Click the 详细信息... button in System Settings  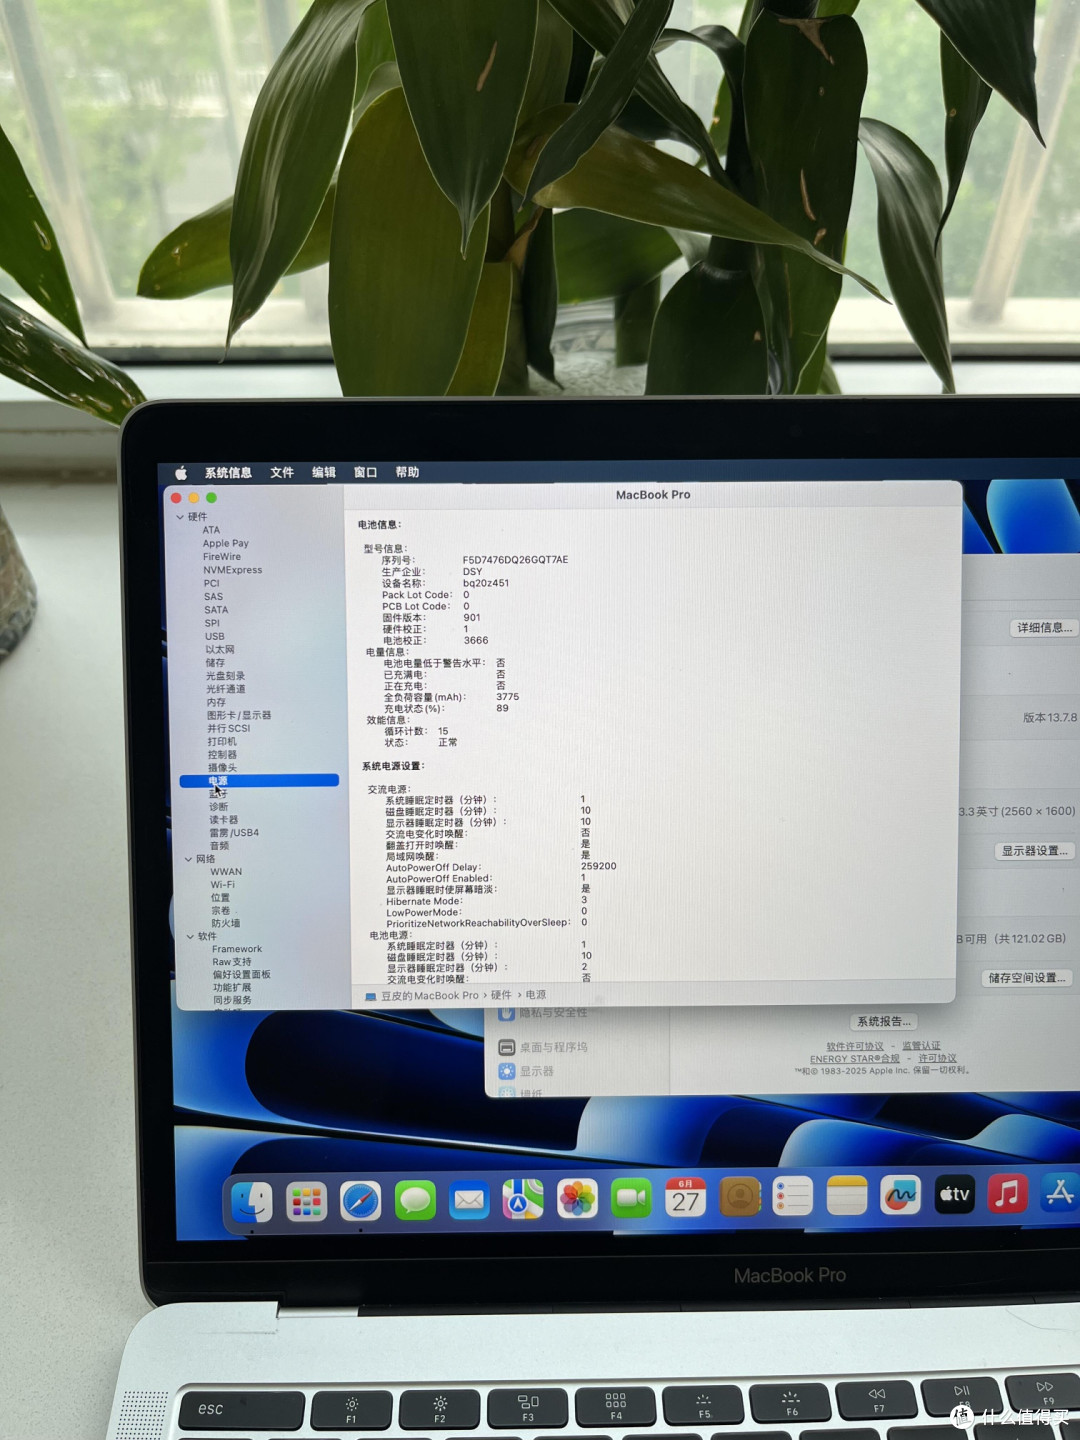click(x=1044, y=628)
